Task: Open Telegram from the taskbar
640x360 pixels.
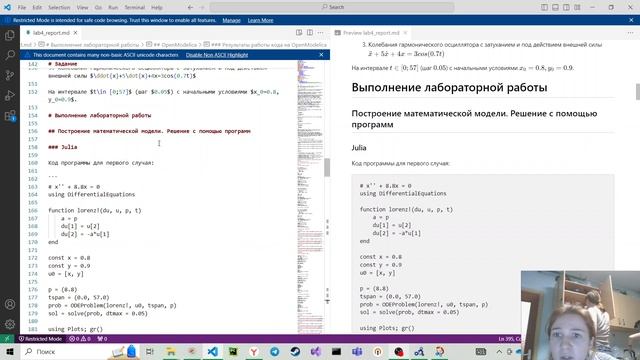Action: pos(274,351)
